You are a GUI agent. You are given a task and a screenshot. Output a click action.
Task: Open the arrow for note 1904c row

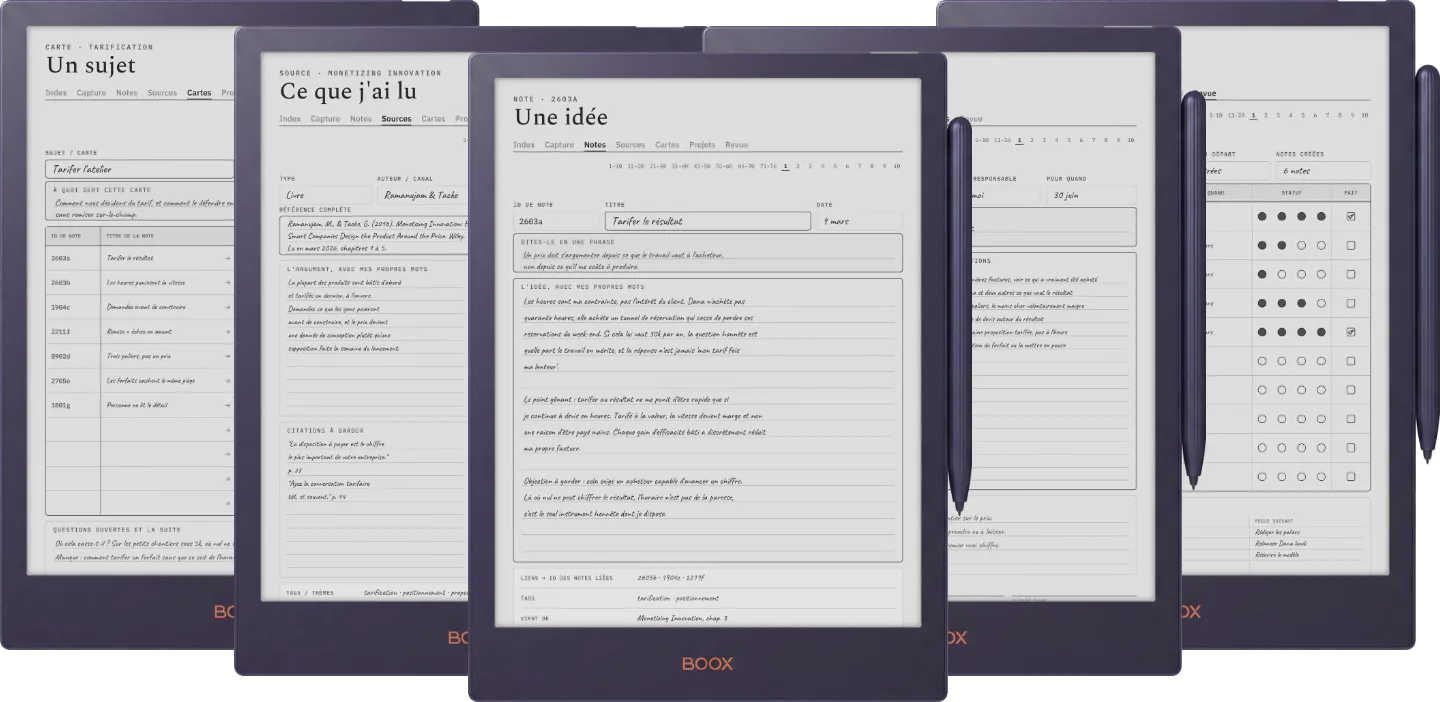pyautogui.click(x=228, y=307)
